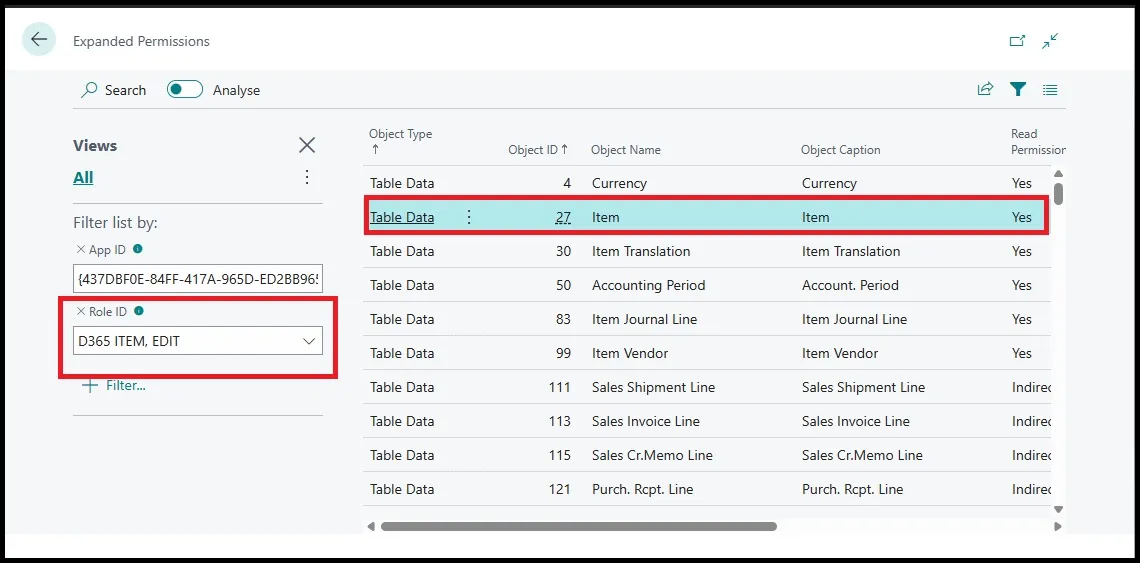Image resolution: width=1140 pixels, height=563 pixels.
Task: Click Object ID 83 cell
Action: click(x=563, y=319)
